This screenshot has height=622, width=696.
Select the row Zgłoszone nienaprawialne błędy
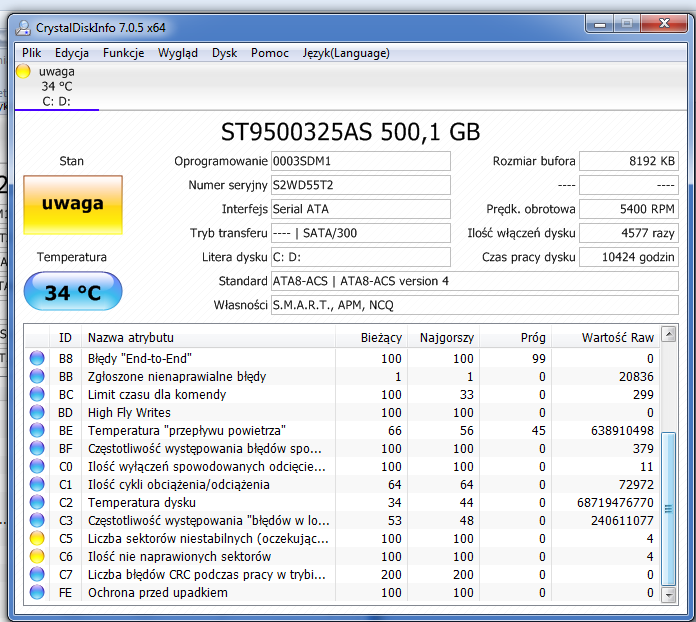tap(342, 376)
